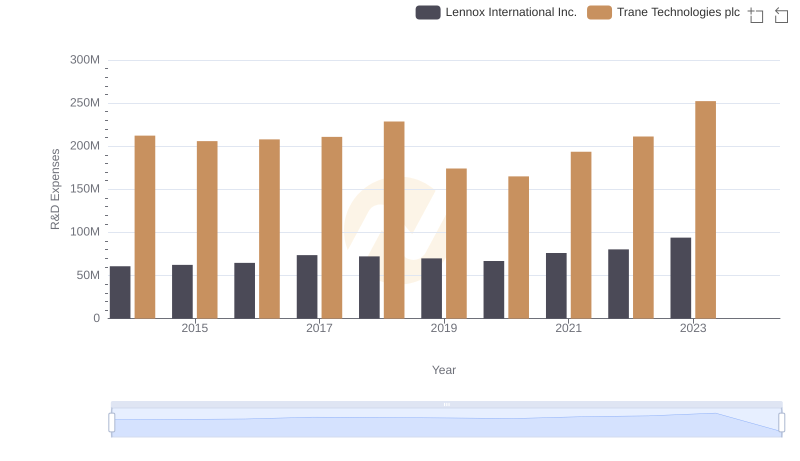The height and width of the screenshot is (461, 800).
Task: Click the Trane 2016 bar
Action: tap(269, 229)
